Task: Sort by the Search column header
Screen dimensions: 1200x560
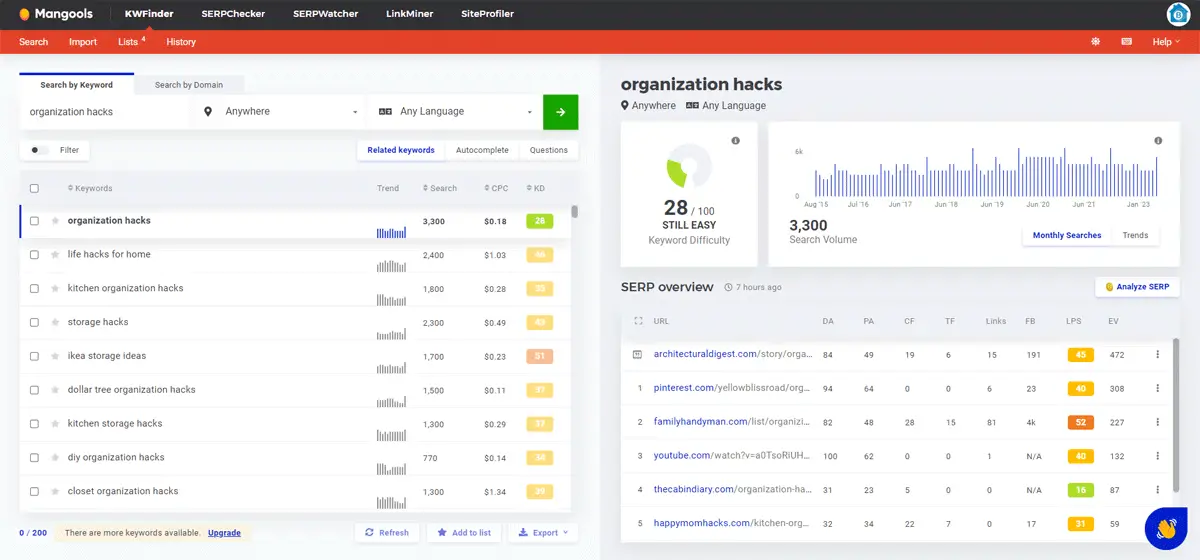Action: click(x=440, y=188)
